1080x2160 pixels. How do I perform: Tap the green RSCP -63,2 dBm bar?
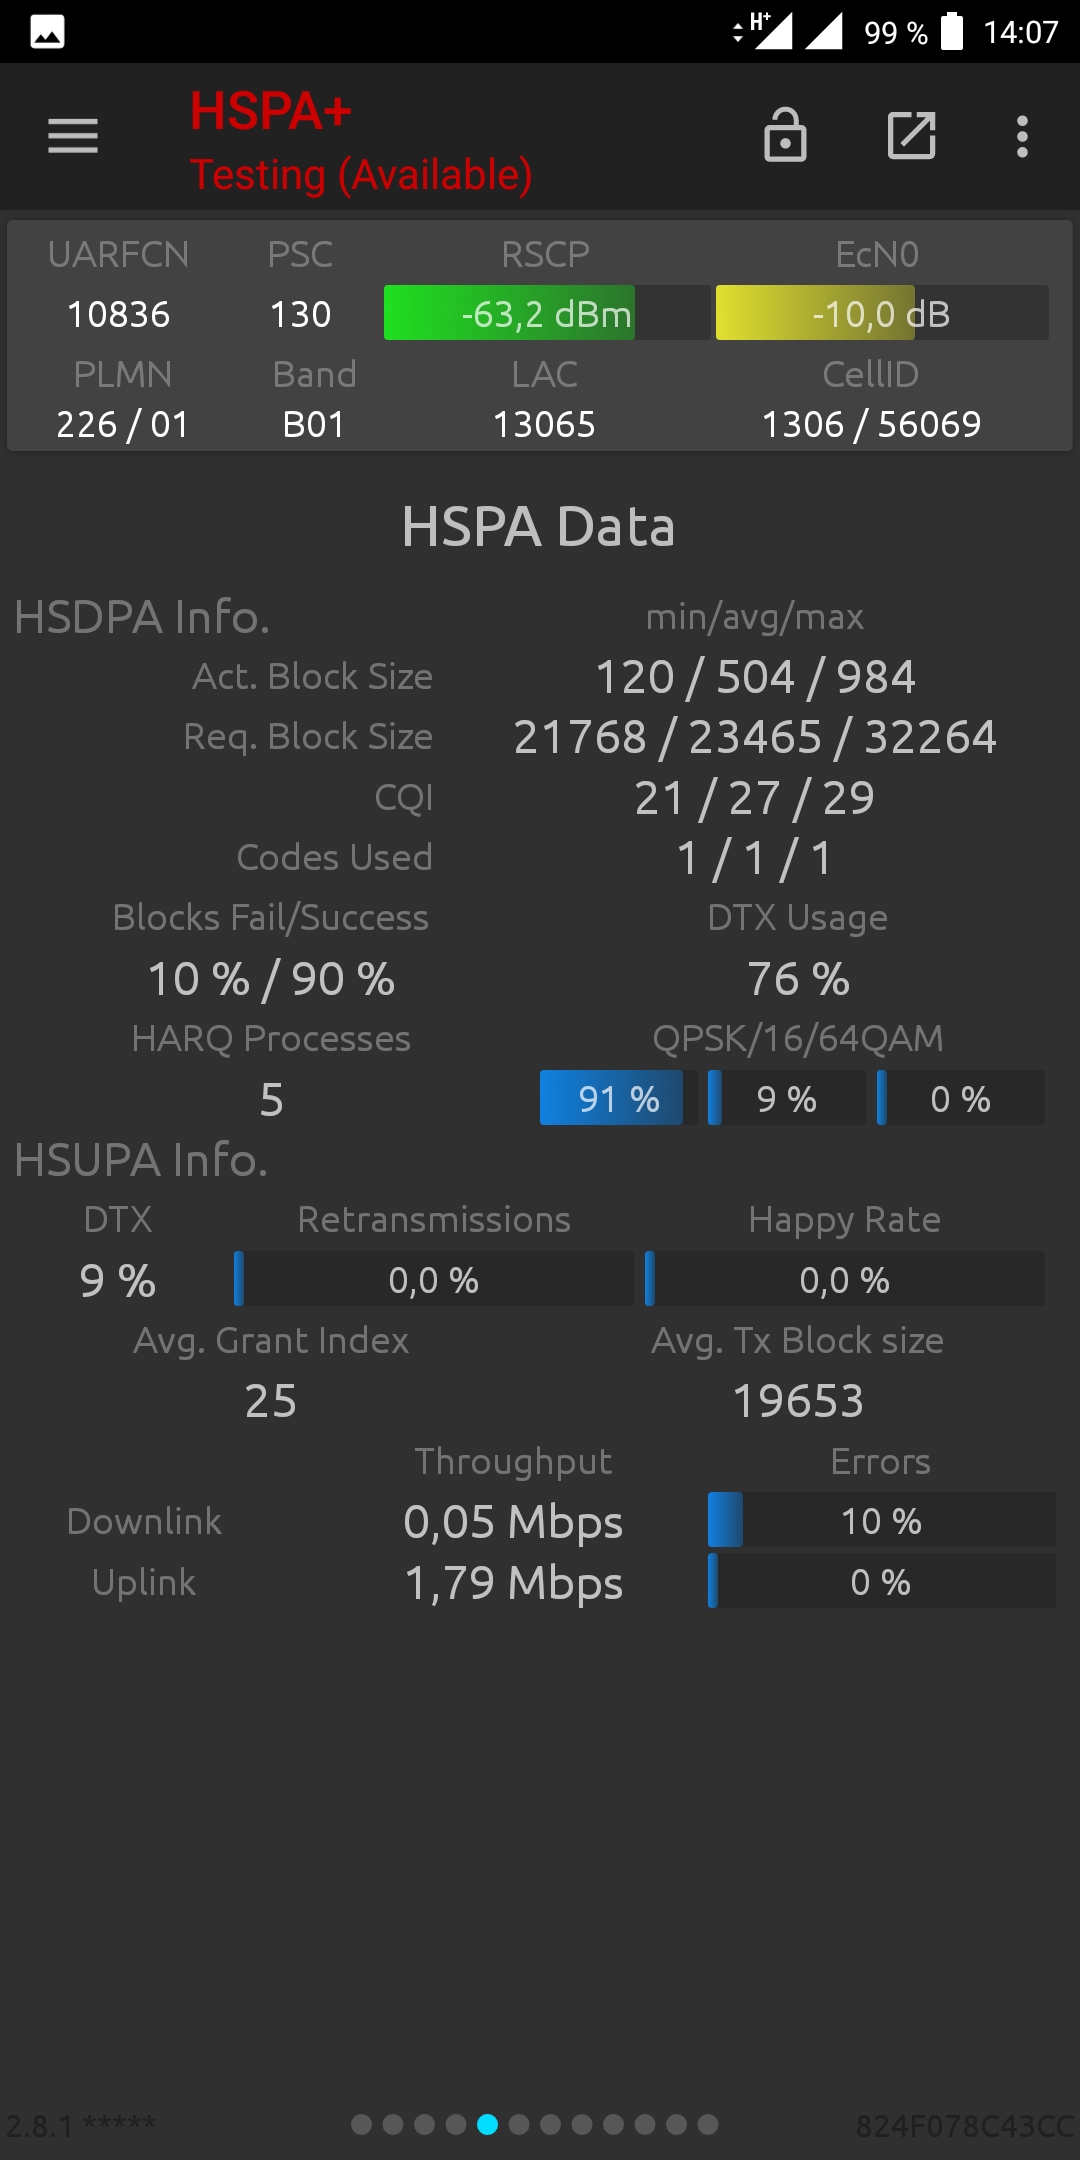[547, 313]
